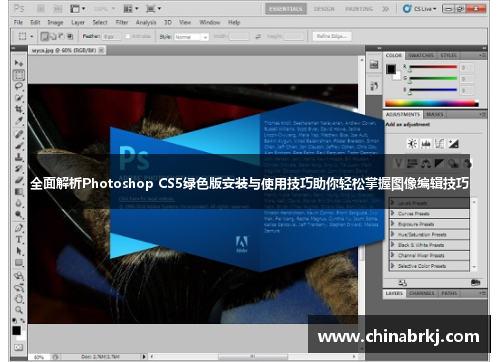Select the Hand tool
This screenshot has height=362, width=500.
coord(19,299)
